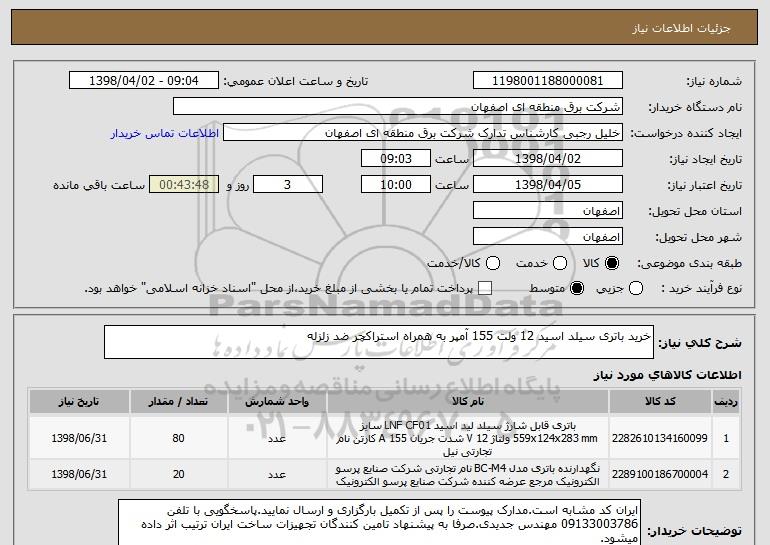Click the creation time field 09:03
Screen dimensions: 770x545
click(x=396, y=159)
